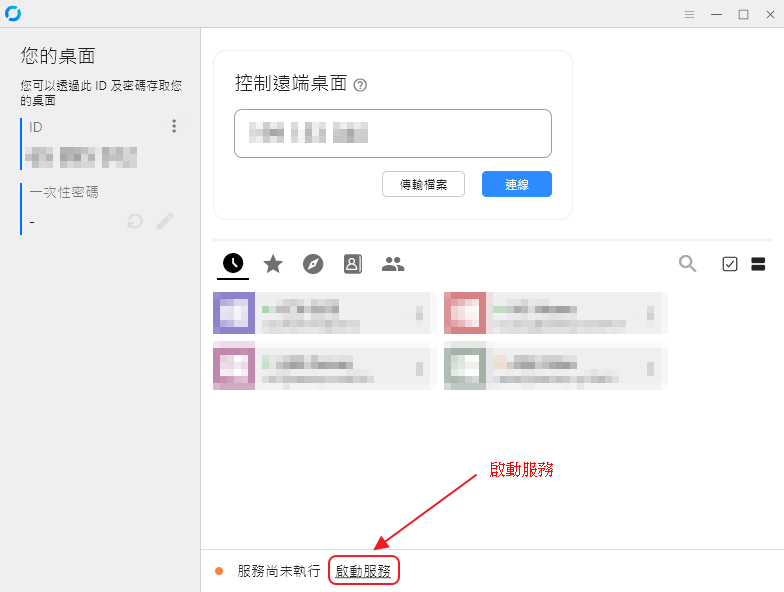Click the 啟動服務 link
The height and width of the screenshot is (592, 784).
coord(363,571)
